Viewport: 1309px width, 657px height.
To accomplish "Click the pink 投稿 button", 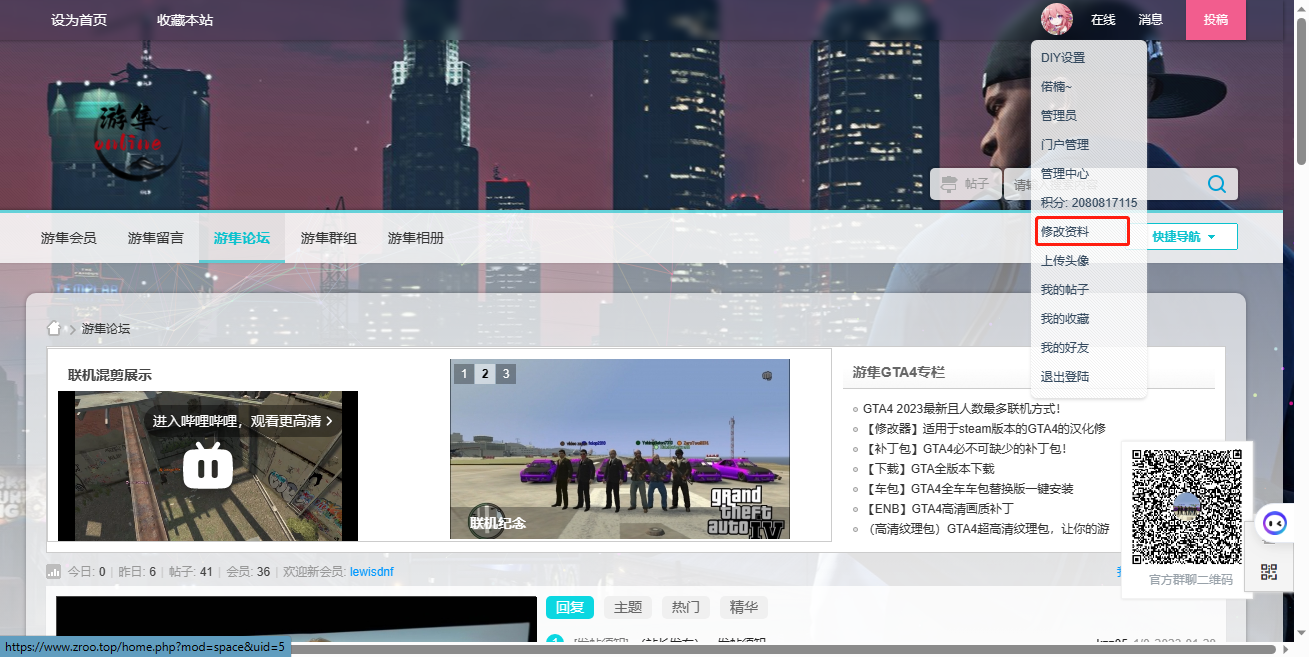I will point(1215,20).
